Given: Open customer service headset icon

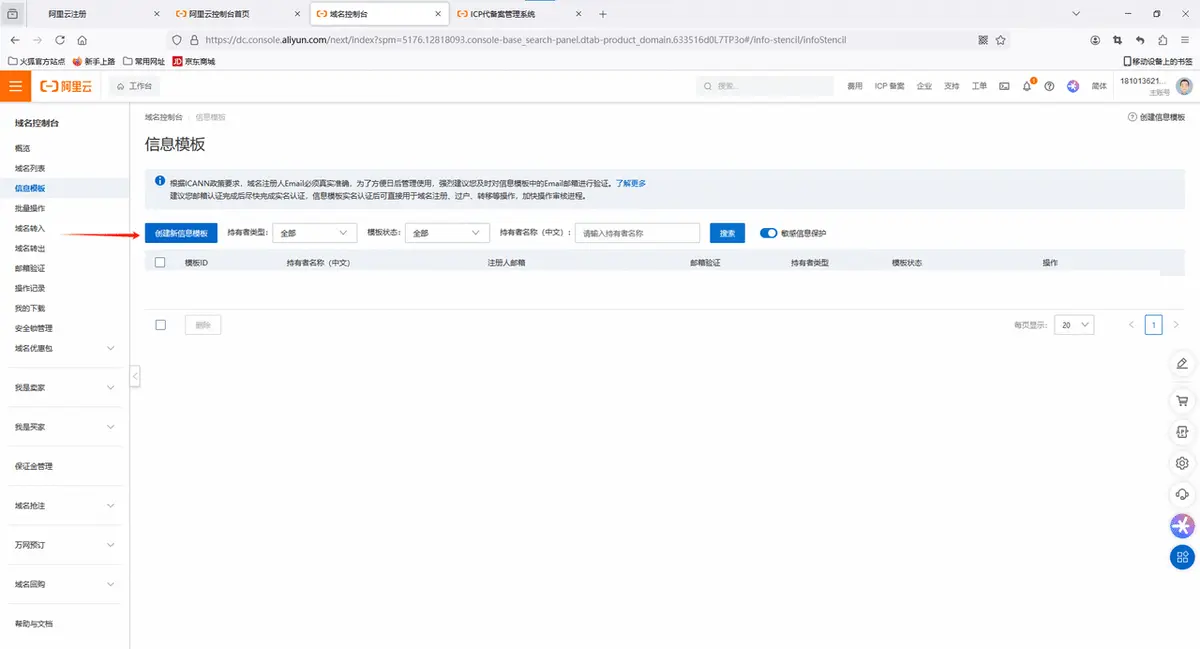Looking at the screenshot, I should pos(1182,494).
